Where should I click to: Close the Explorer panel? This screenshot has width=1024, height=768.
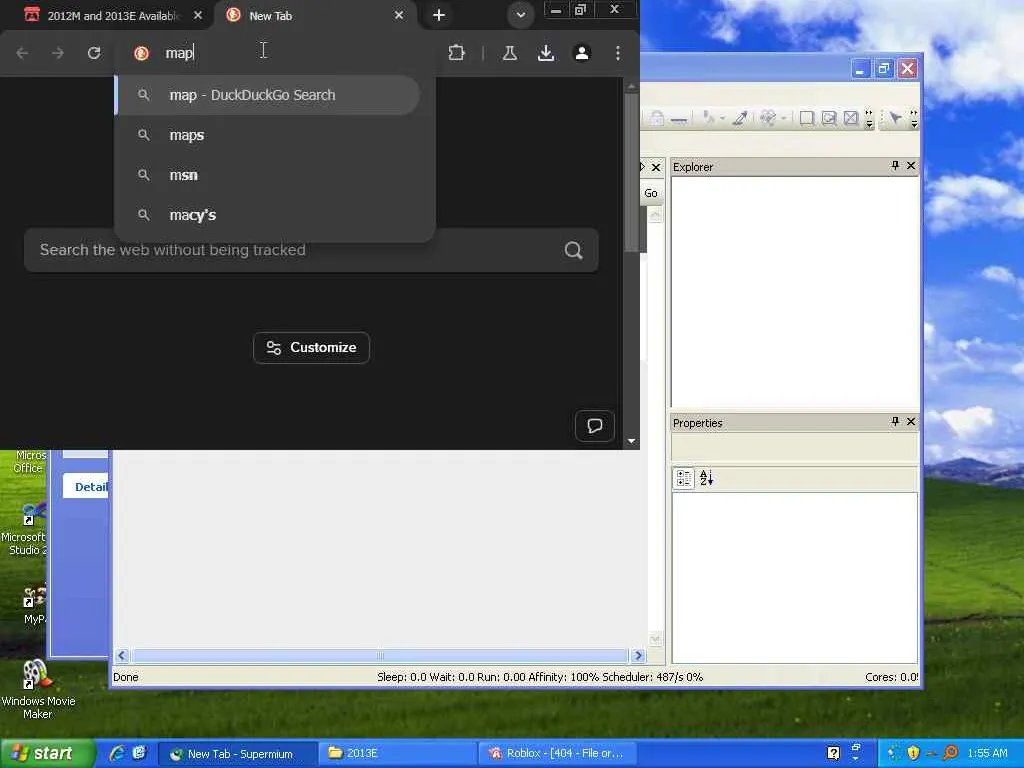[911, 166]
